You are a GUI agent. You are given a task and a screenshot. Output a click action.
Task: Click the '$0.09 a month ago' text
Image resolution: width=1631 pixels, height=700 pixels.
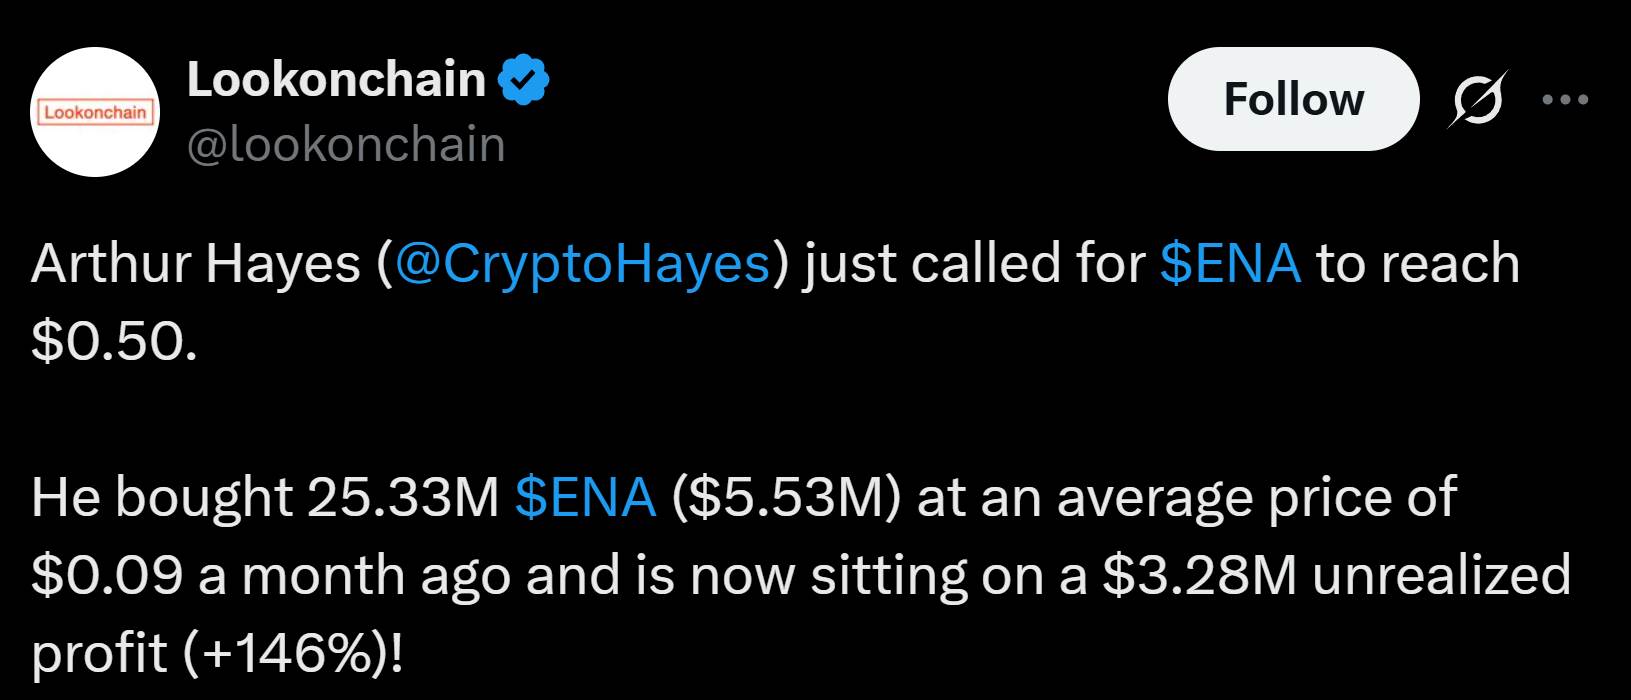click(x=270, y=577)
